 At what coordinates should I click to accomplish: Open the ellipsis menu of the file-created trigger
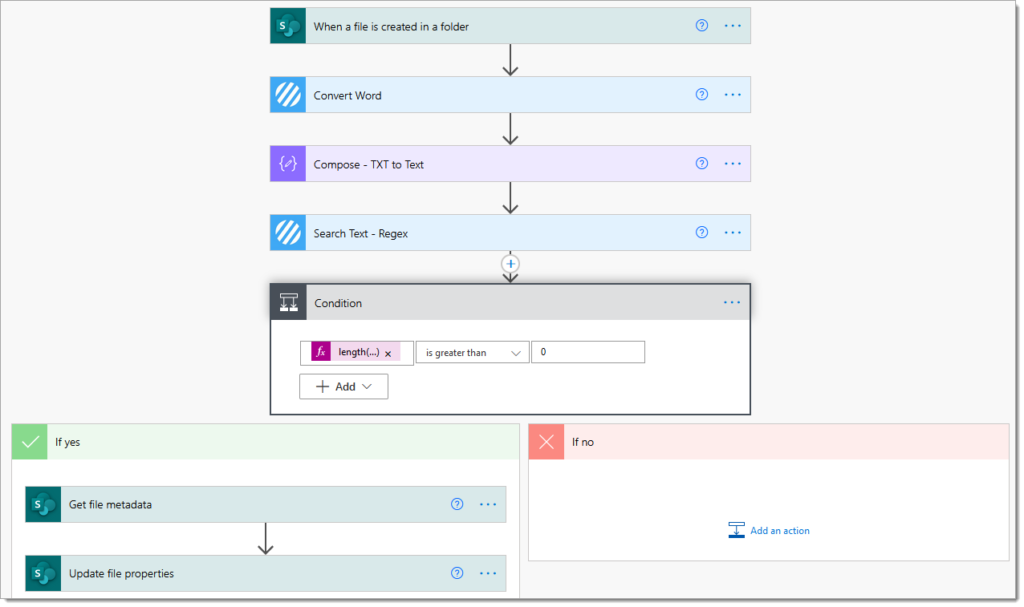pyautogui.click(x=733, y=25)
